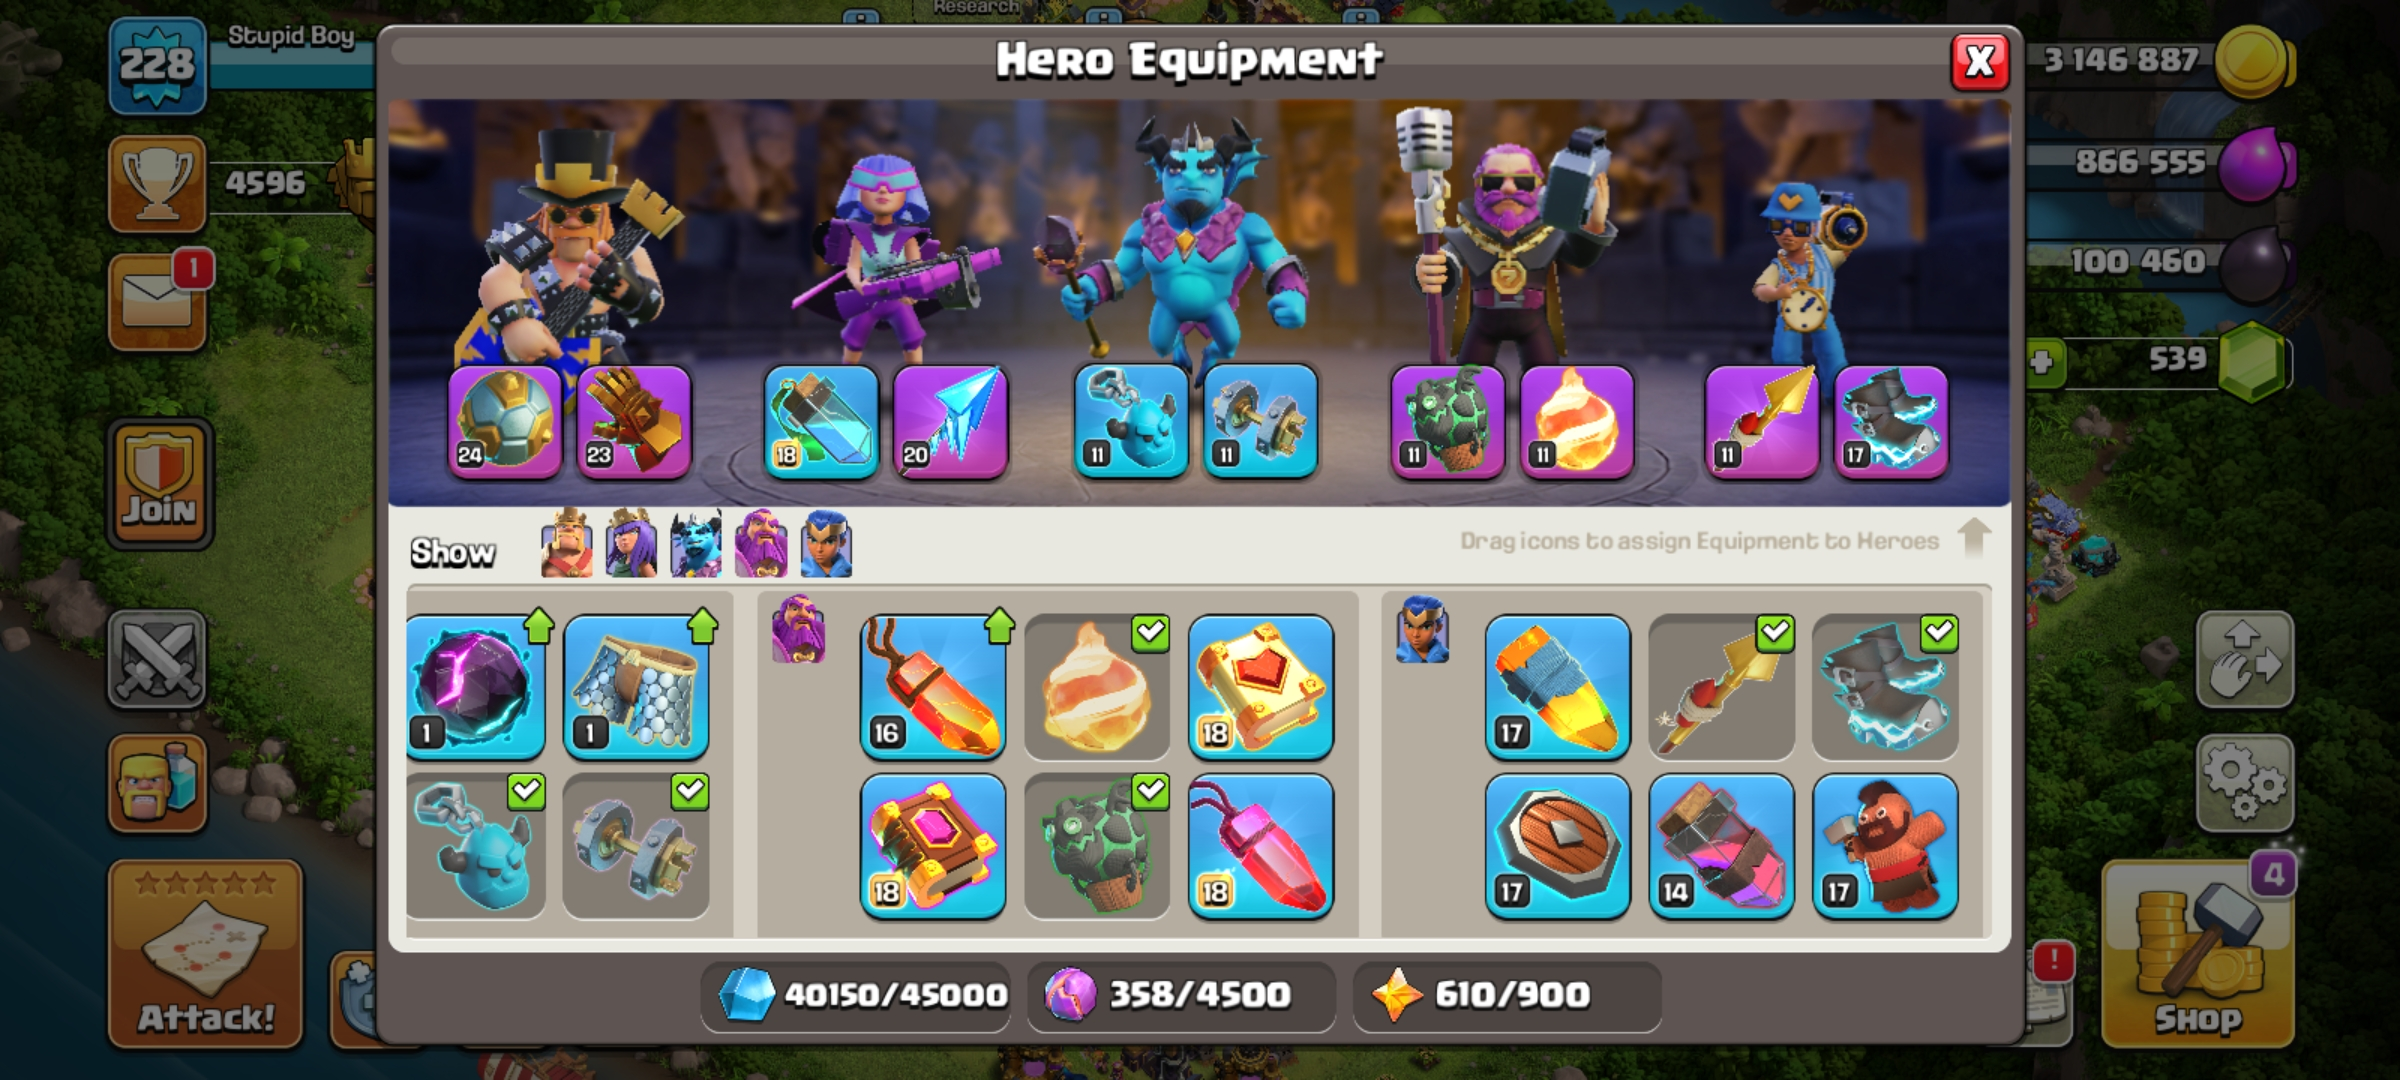The height and width of the screenshot is (1080, 2400).
Task: Filter equipment by Minion Prince portrait
Action: coord(696,544)
